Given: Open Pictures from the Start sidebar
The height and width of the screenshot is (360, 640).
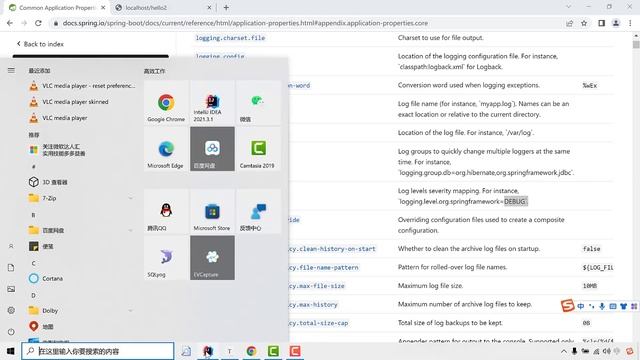Looking at the screenshot, I should (11, 289).
